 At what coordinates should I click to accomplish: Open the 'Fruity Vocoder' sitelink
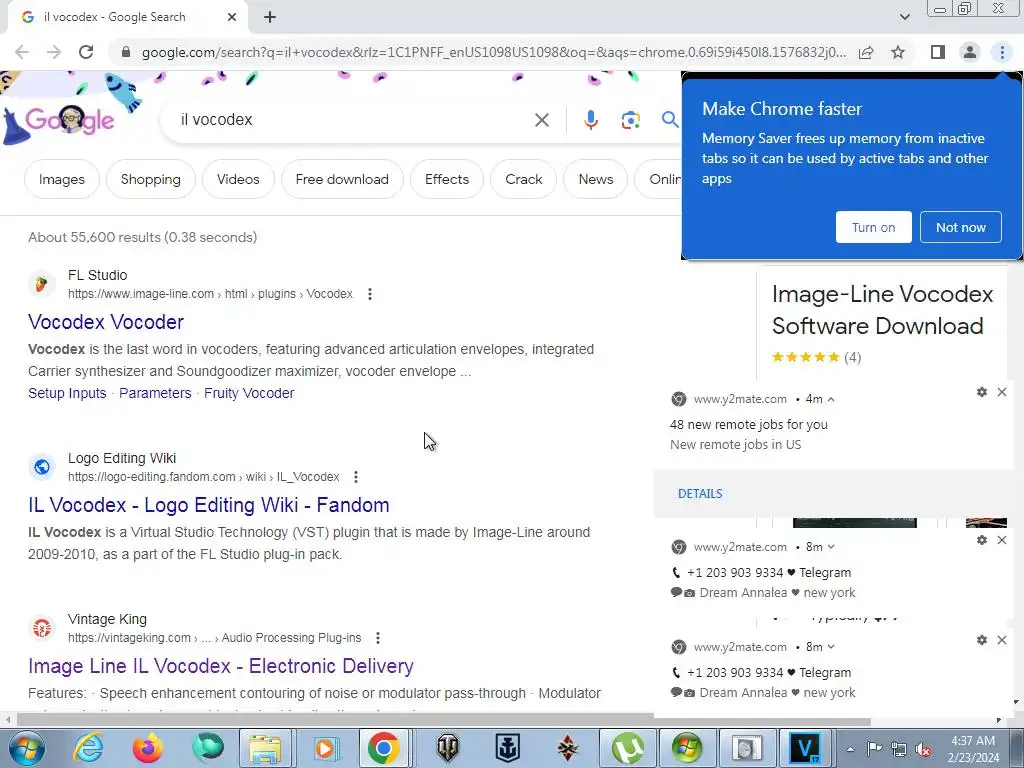point(249,393)
